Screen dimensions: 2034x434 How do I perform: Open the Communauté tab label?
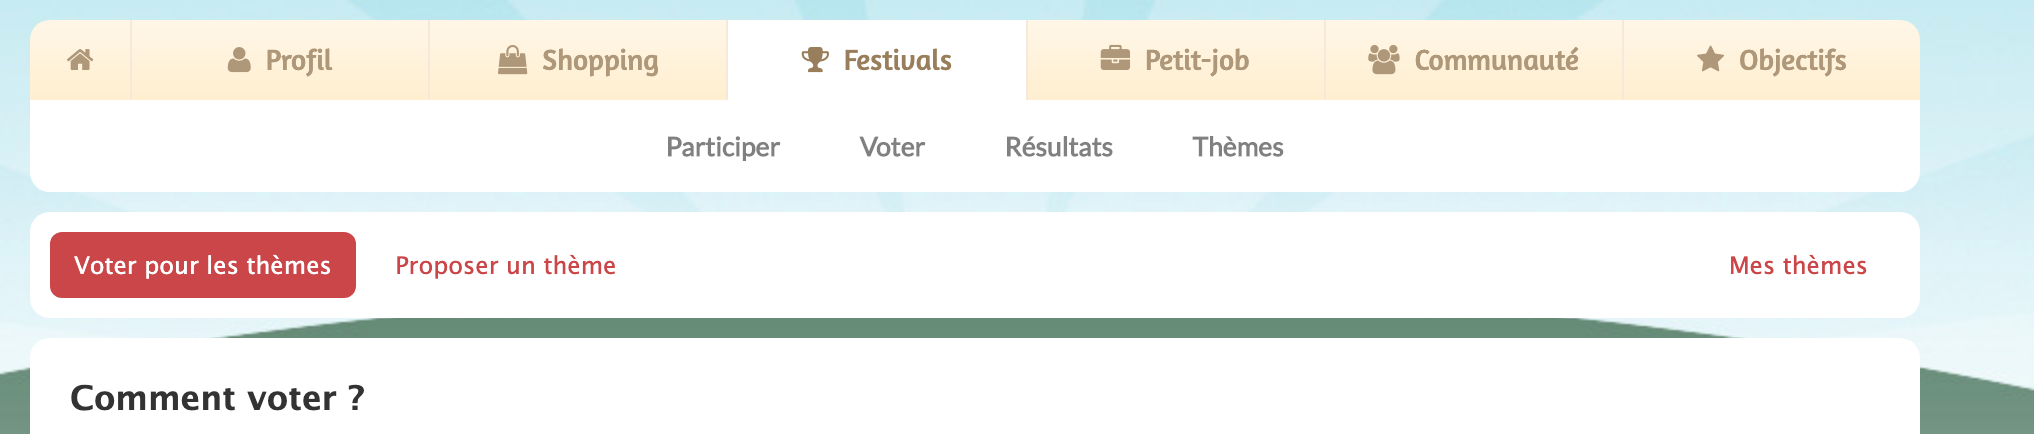click(x=1496, y=61)
